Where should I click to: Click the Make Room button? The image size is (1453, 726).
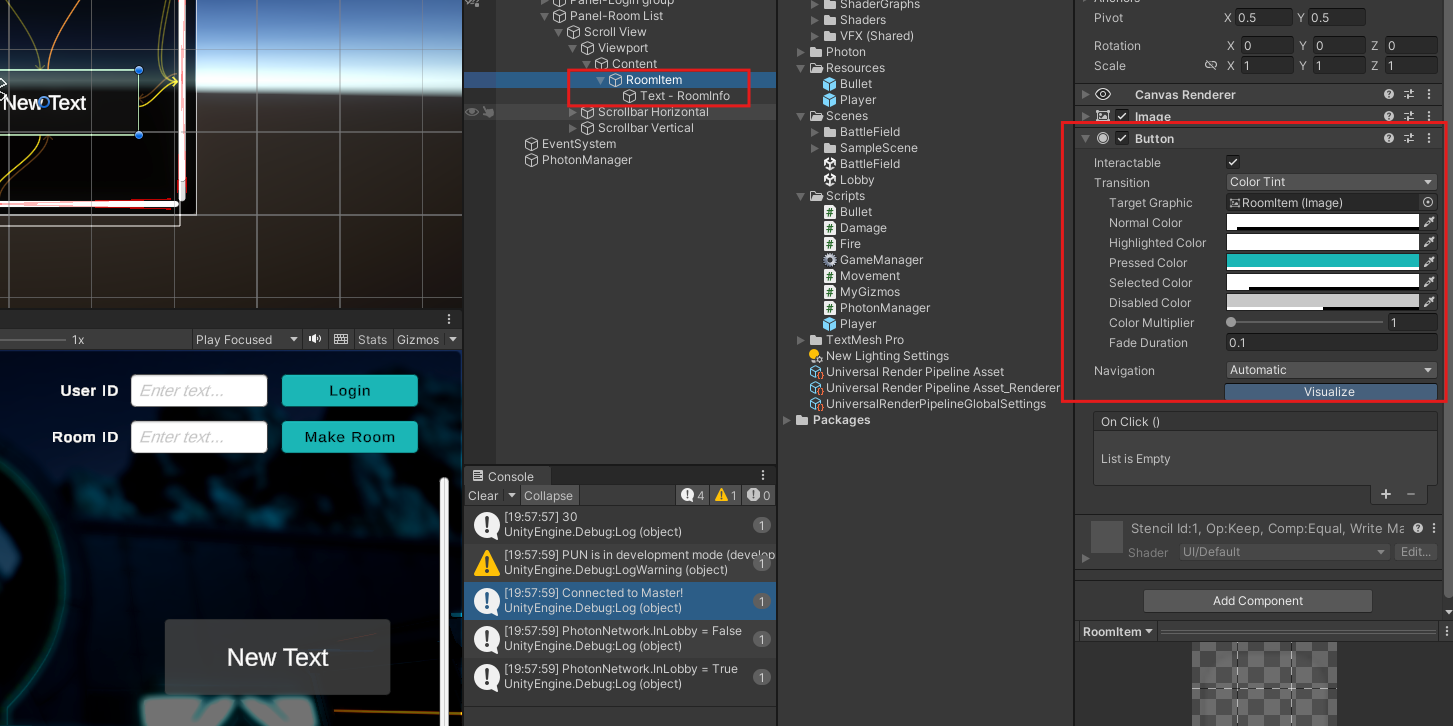(350, 437)
